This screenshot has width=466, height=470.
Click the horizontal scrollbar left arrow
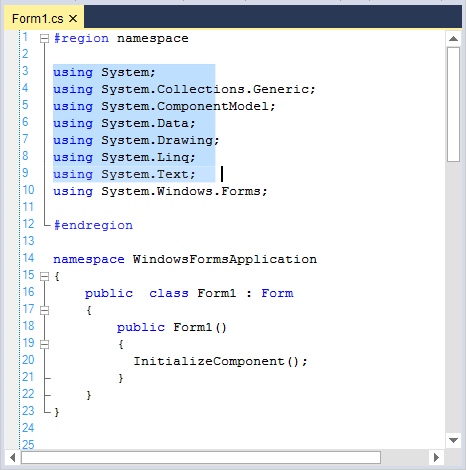coord(13,457)
